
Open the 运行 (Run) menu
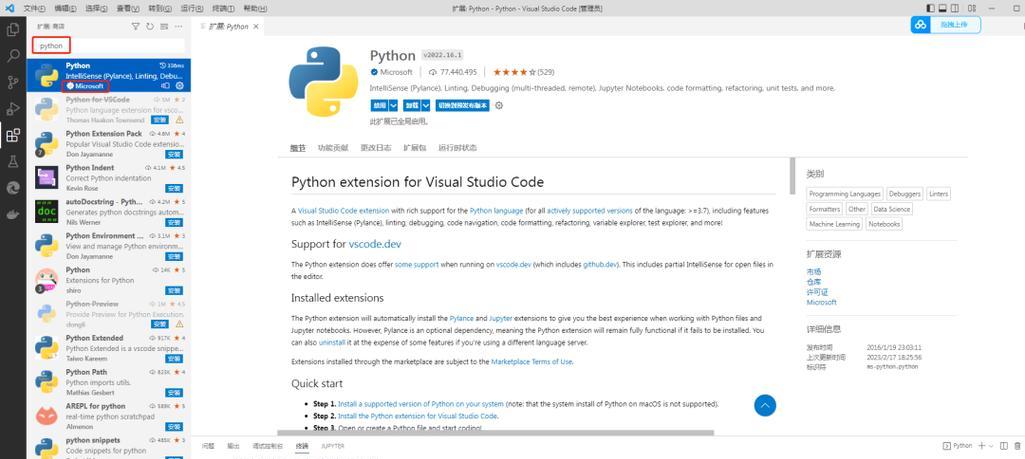tap(191, 8)
